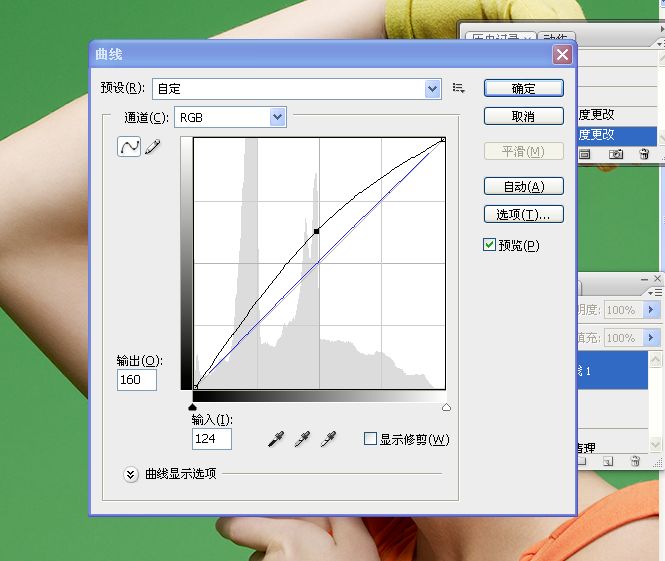Open the opacity 100% slider arrow in Layers panel
The height and width of the screenshot is (561, 665).
651,310
